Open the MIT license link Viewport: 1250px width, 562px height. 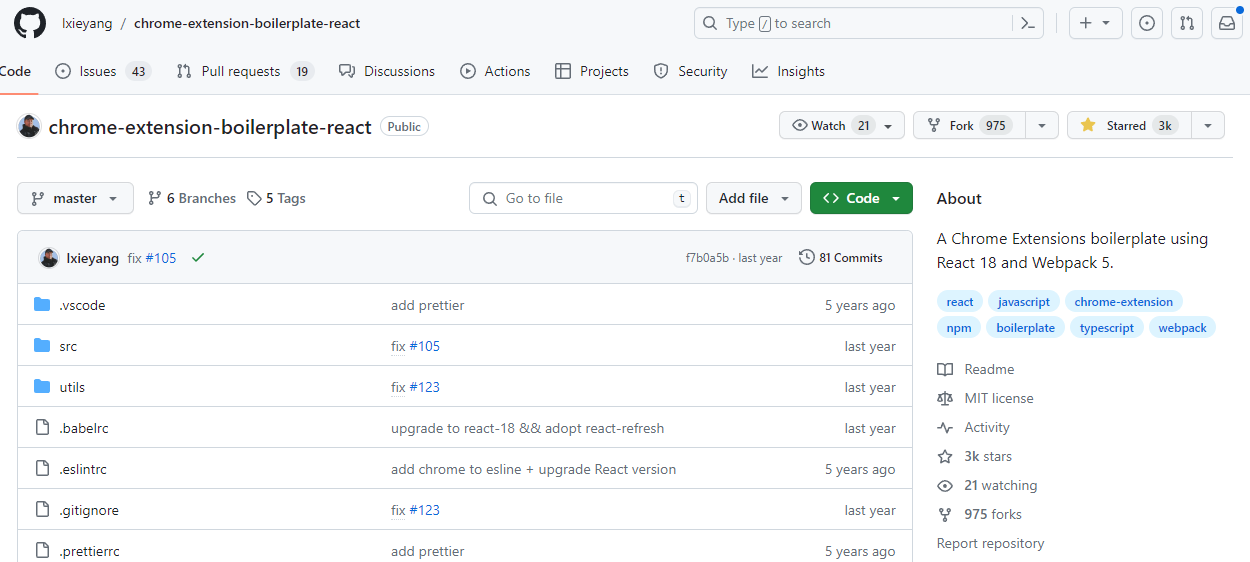pyautogui.click(x=999, y=399)
